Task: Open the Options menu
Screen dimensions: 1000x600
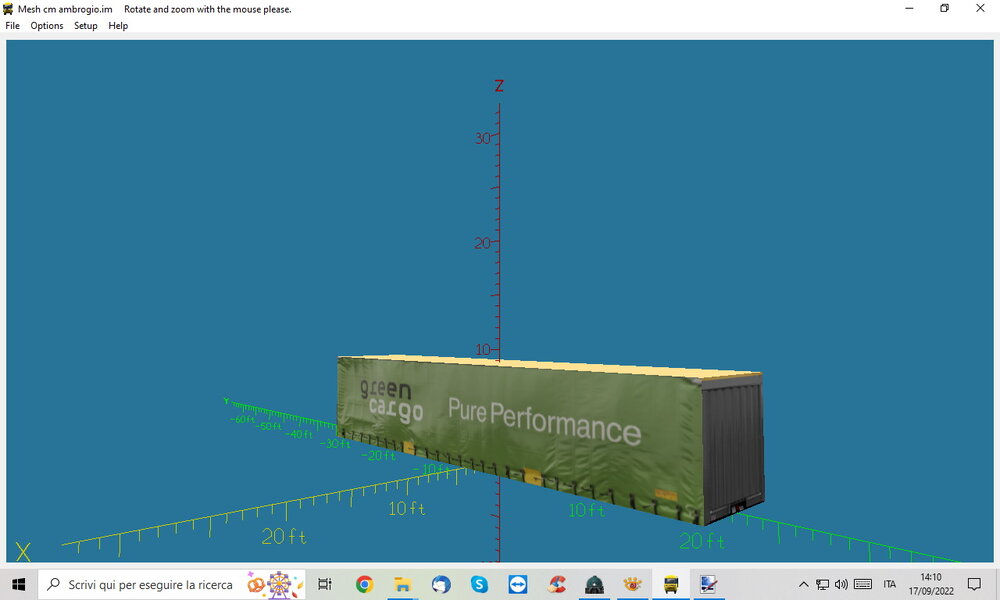Action: point(47,26)
